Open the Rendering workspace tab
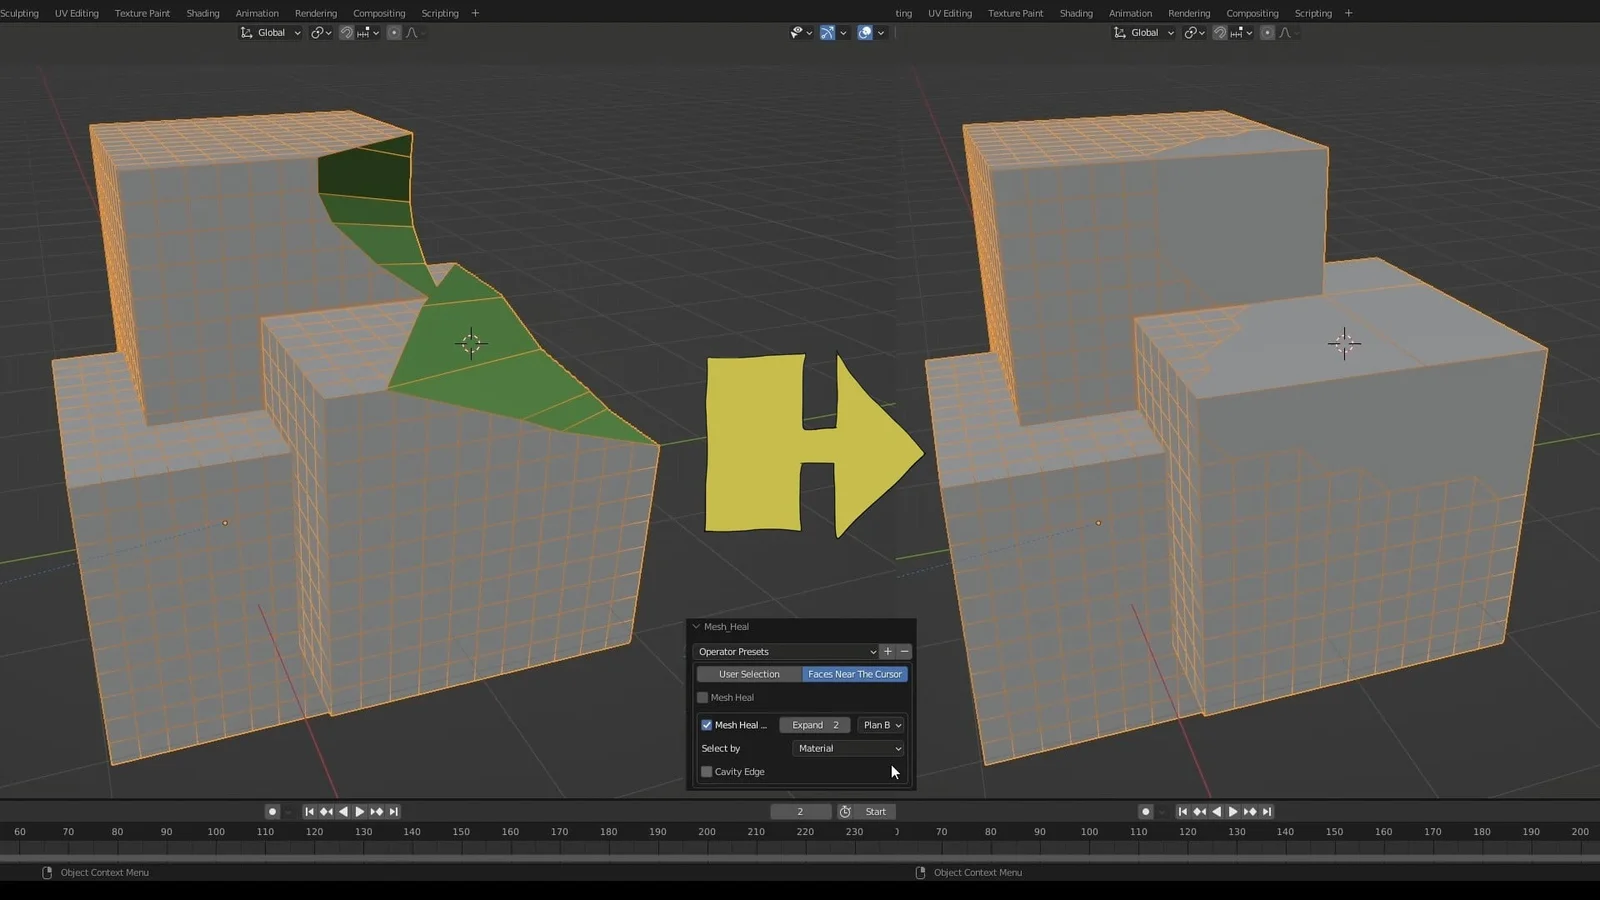Image resolution: width=1600 pixels, height=900 pixels. pos(316,13)
